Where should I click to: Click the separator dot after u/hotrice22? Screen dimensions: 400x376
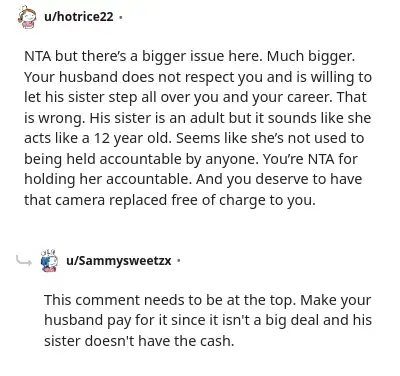(120, 17)
